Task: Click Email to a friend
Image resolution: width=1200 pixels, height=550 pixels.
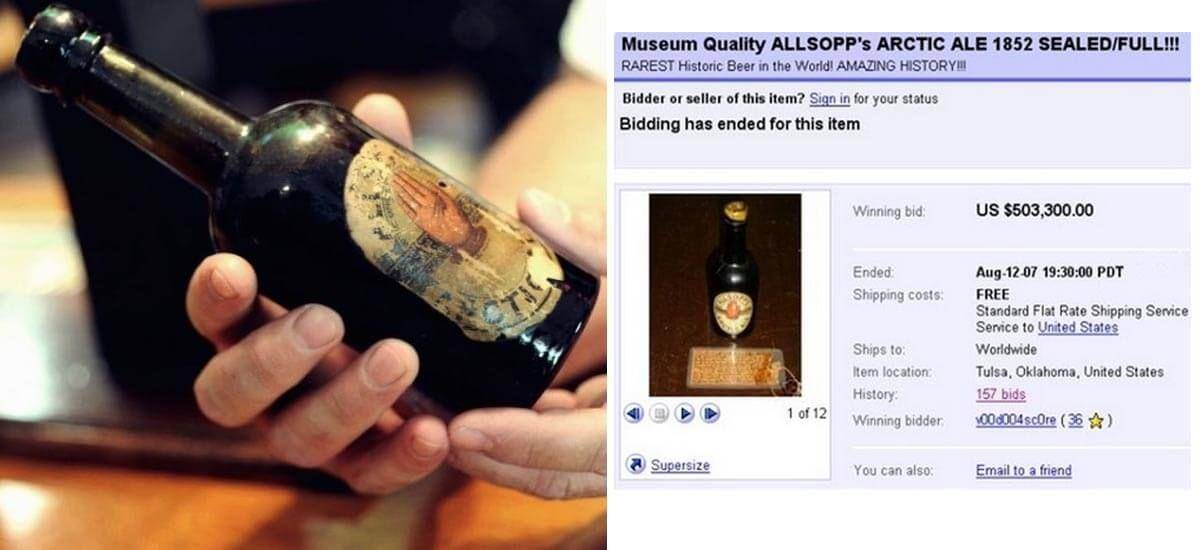Action: tap(1023, 470)
